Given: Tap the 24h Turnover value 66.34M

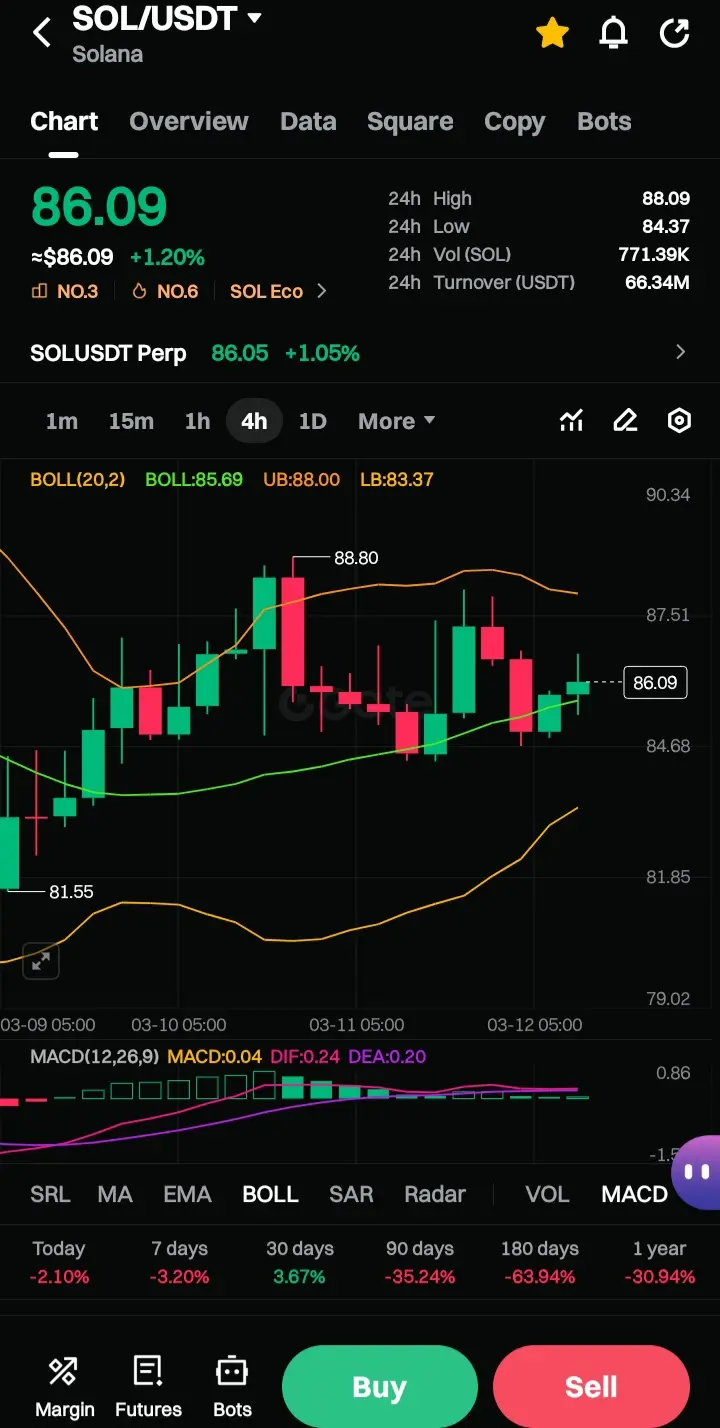Looking at the screenshot, I should coord(657,282).
